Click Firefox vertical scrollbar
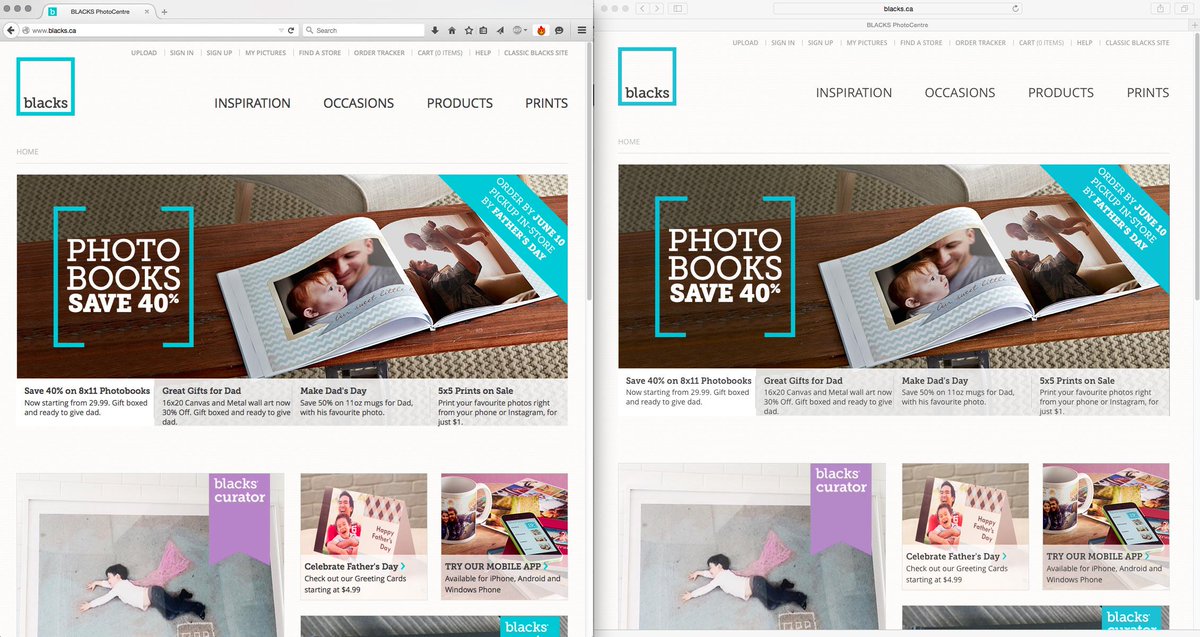The image size is (1200, 637). pos(589,170)
